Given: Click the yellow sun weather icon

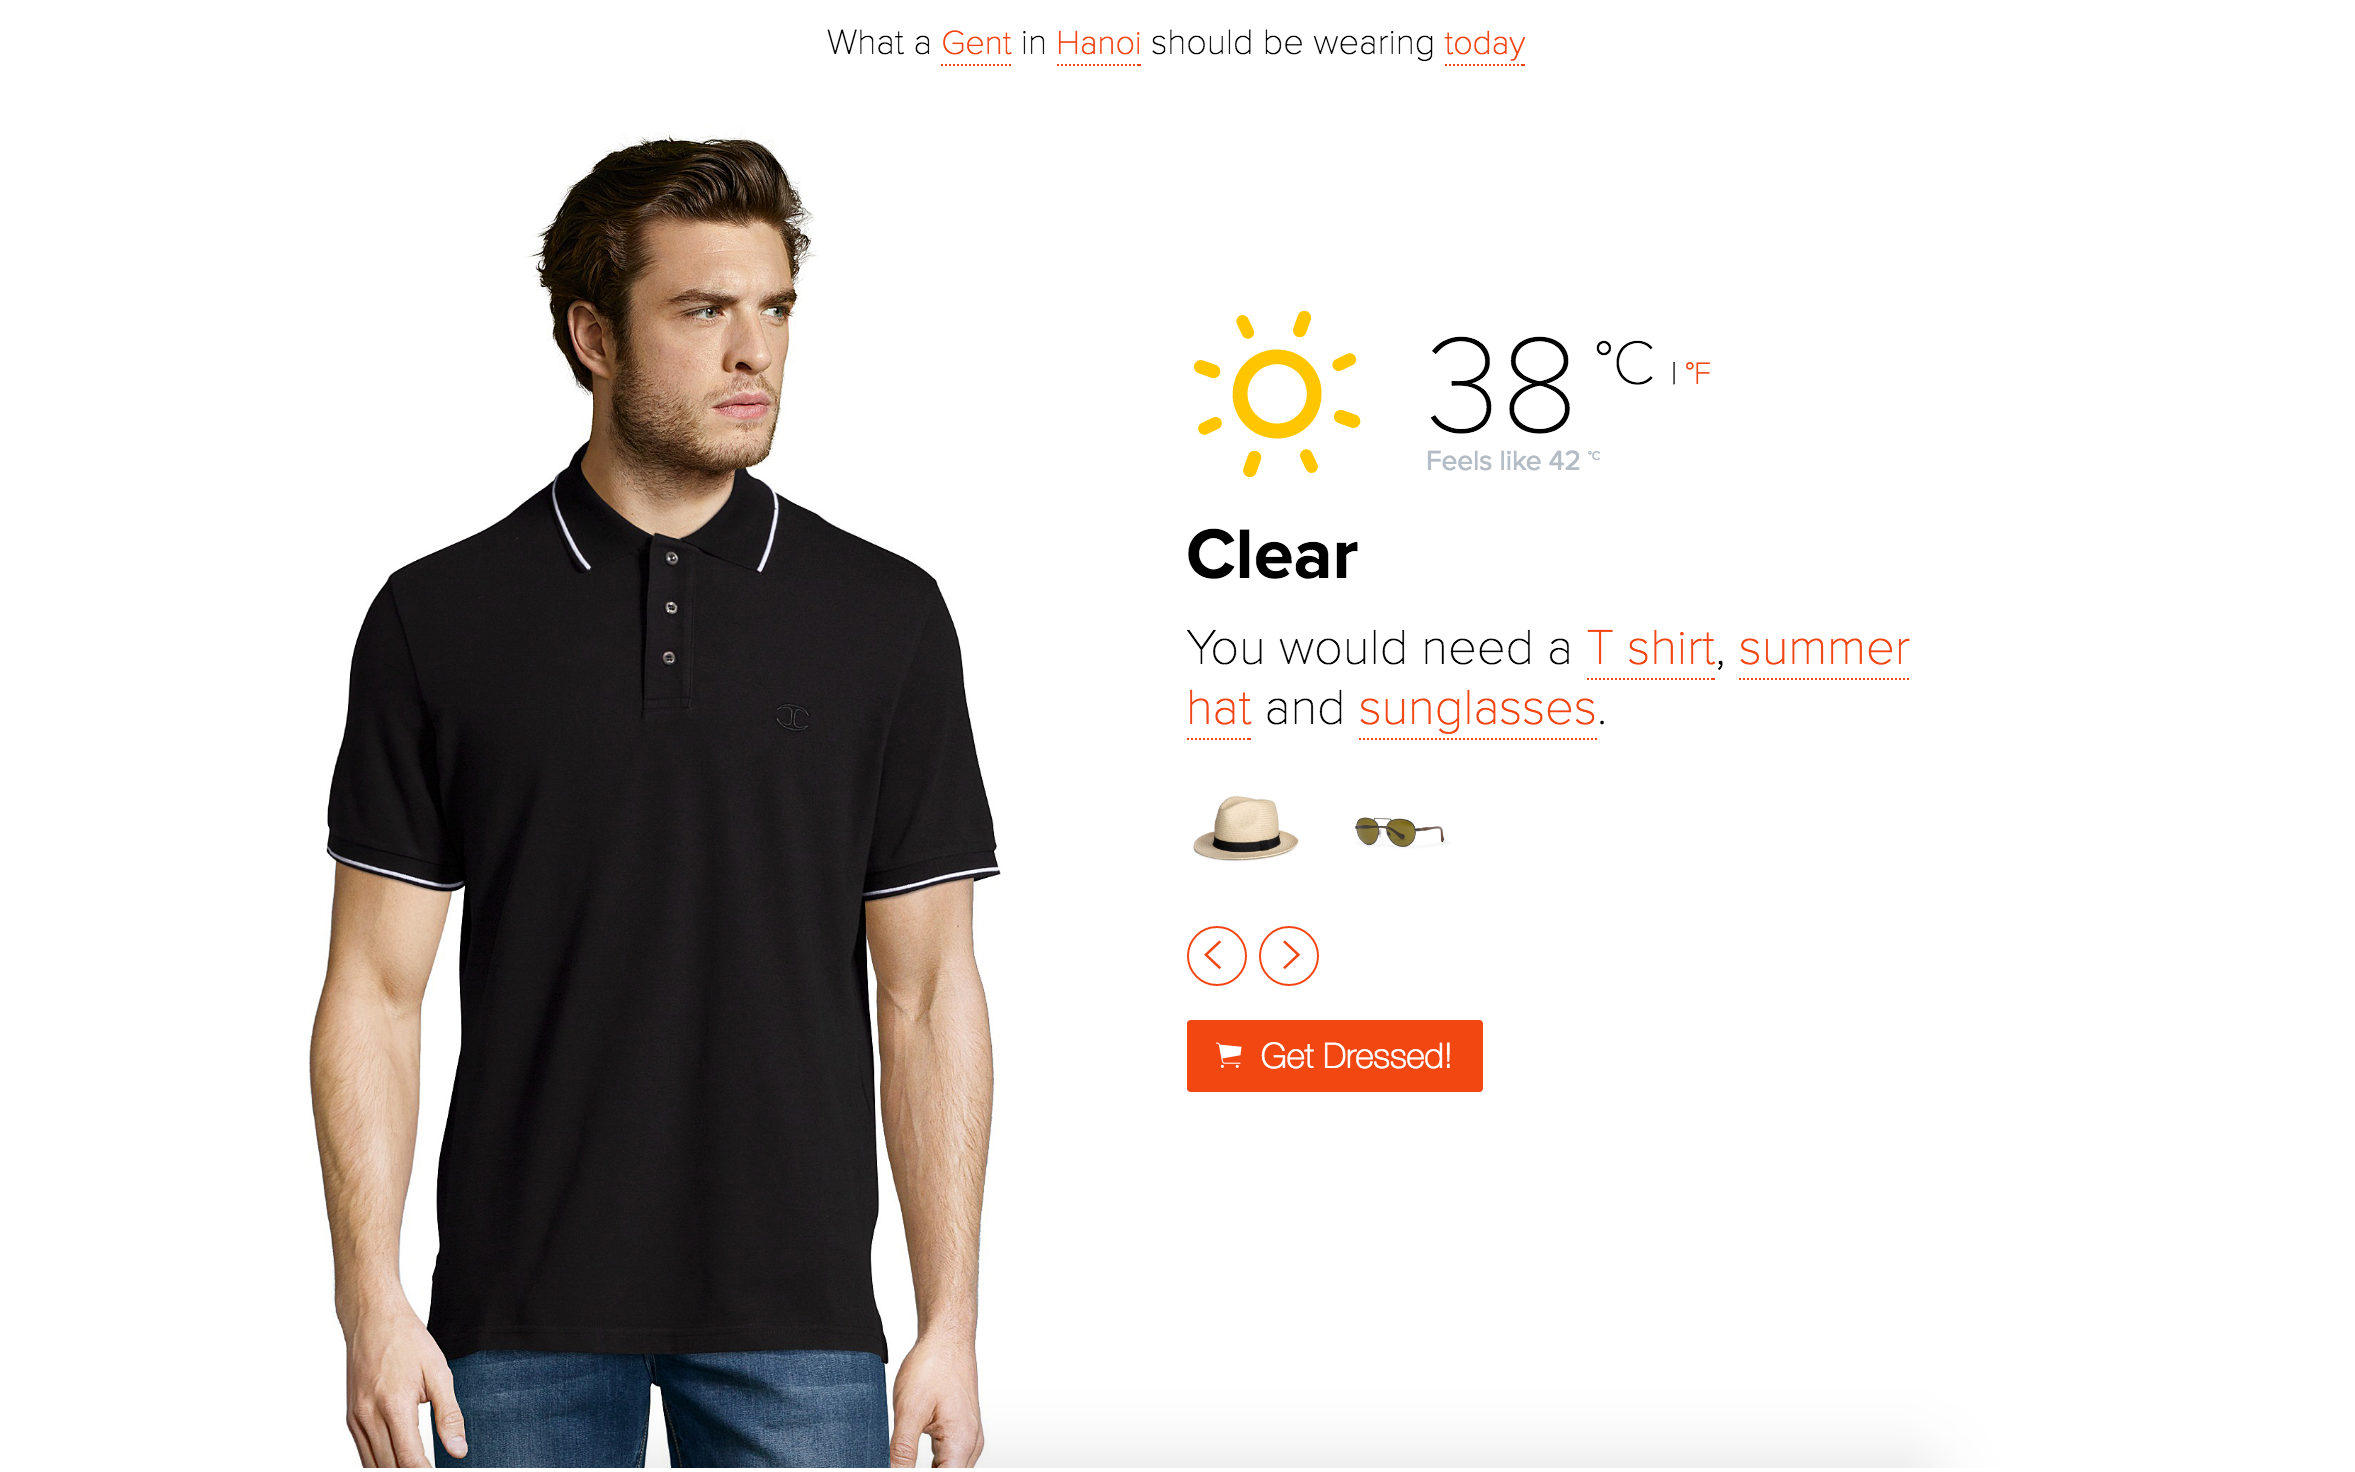Looking at the screenshot, I should [1277, 394].
